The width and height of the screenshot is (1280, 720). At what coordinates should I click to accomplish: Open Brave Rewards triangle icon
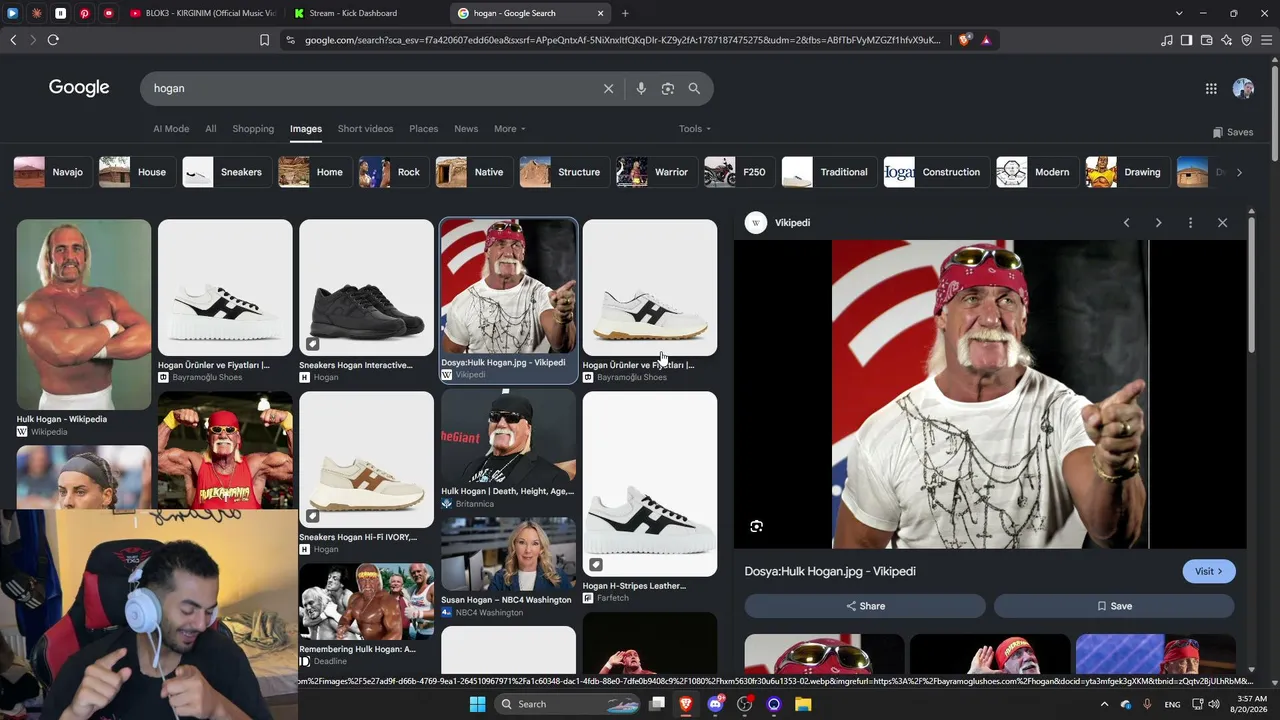click(x=986, y=40)
